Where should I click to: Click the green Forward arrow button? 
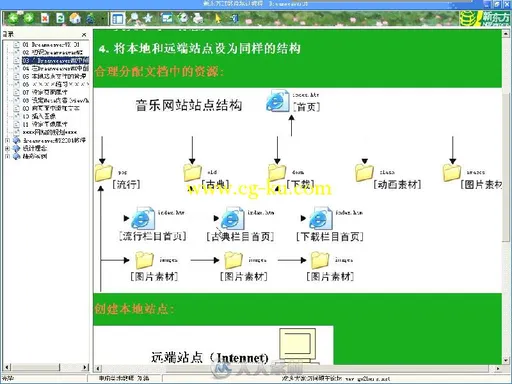[28, 18]
